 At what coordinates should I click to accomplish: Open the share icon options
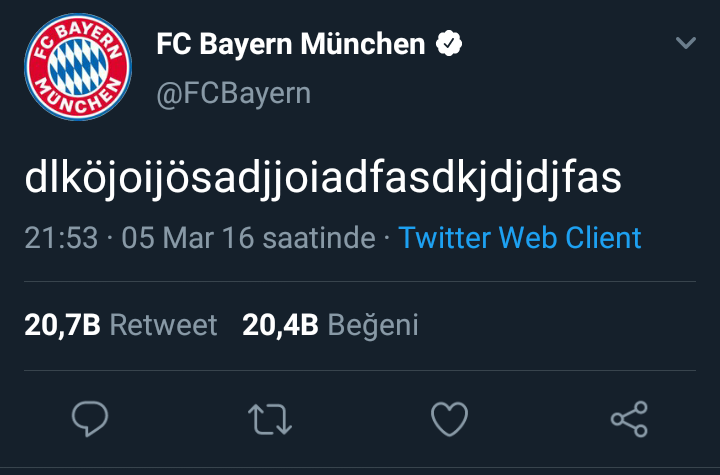pos(629,418)
